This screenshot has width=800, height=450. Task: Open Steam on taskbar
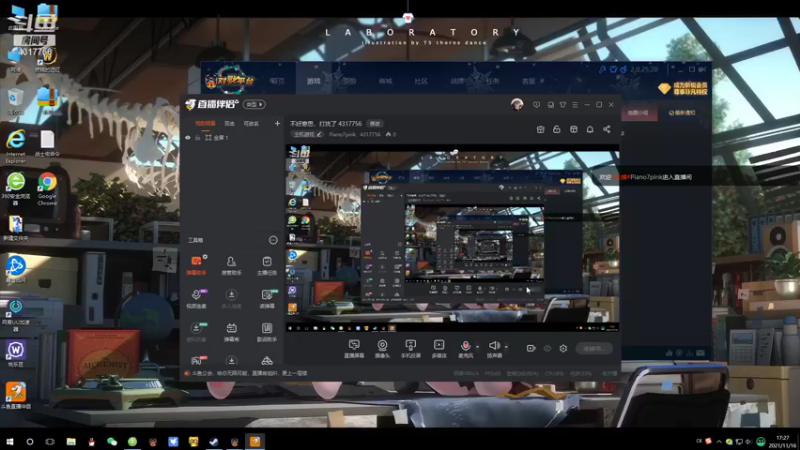pyautogui.click(x=214, y=441)
